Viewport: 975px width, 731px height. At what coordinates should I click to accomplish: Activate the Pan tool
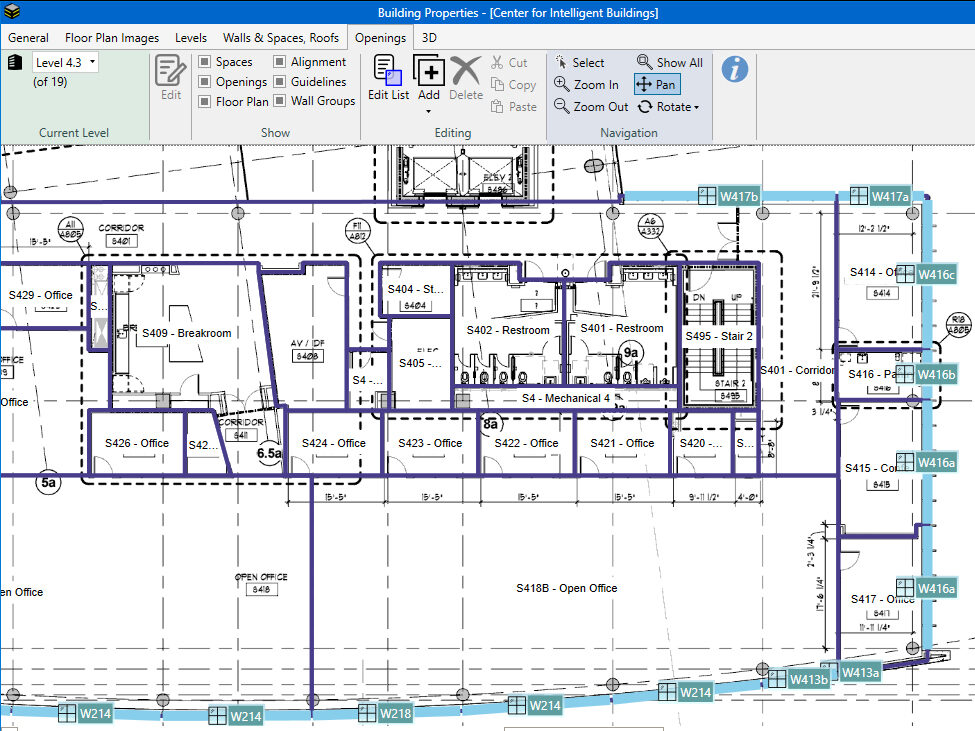tap(656, 85)
